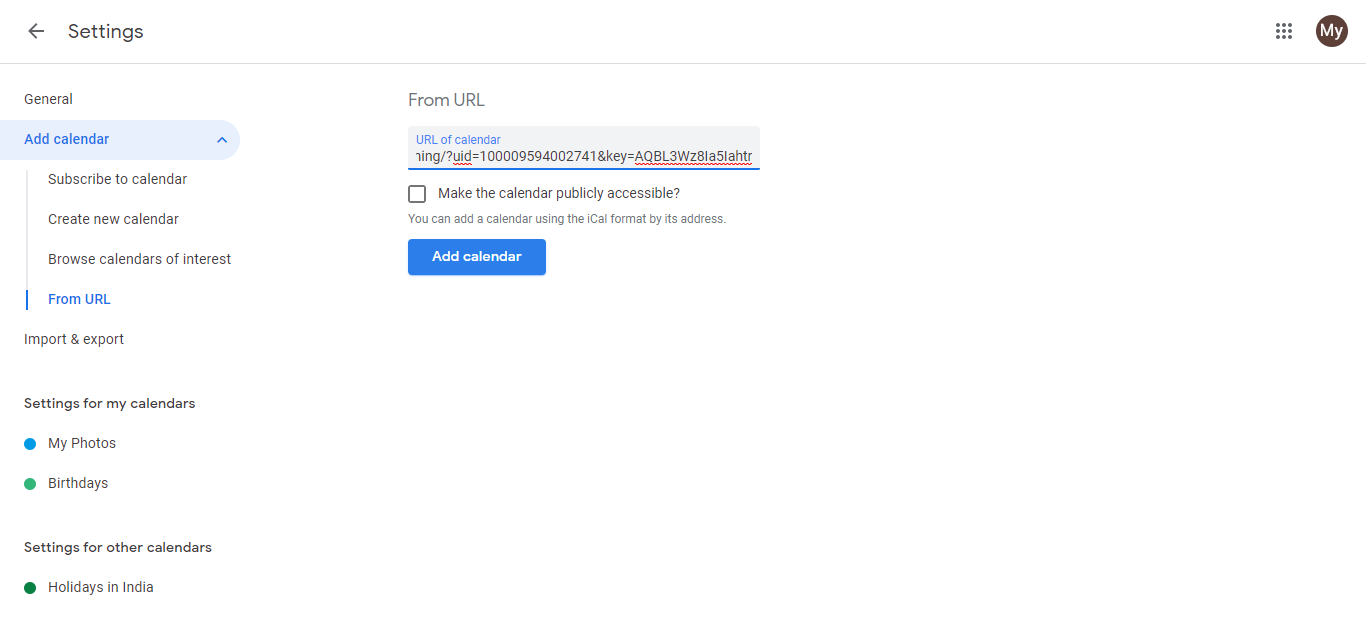Go back using the arrow icon

(x=36, y=31)
